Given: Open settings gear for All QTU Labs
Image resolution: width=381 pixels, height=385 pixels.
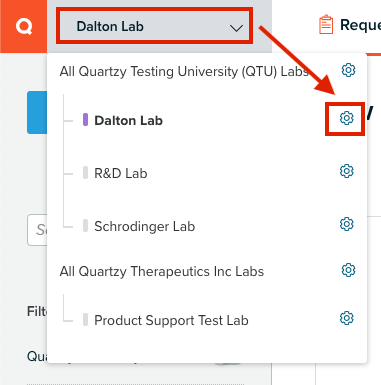Looking at the screenshot, I should point(348,70).
